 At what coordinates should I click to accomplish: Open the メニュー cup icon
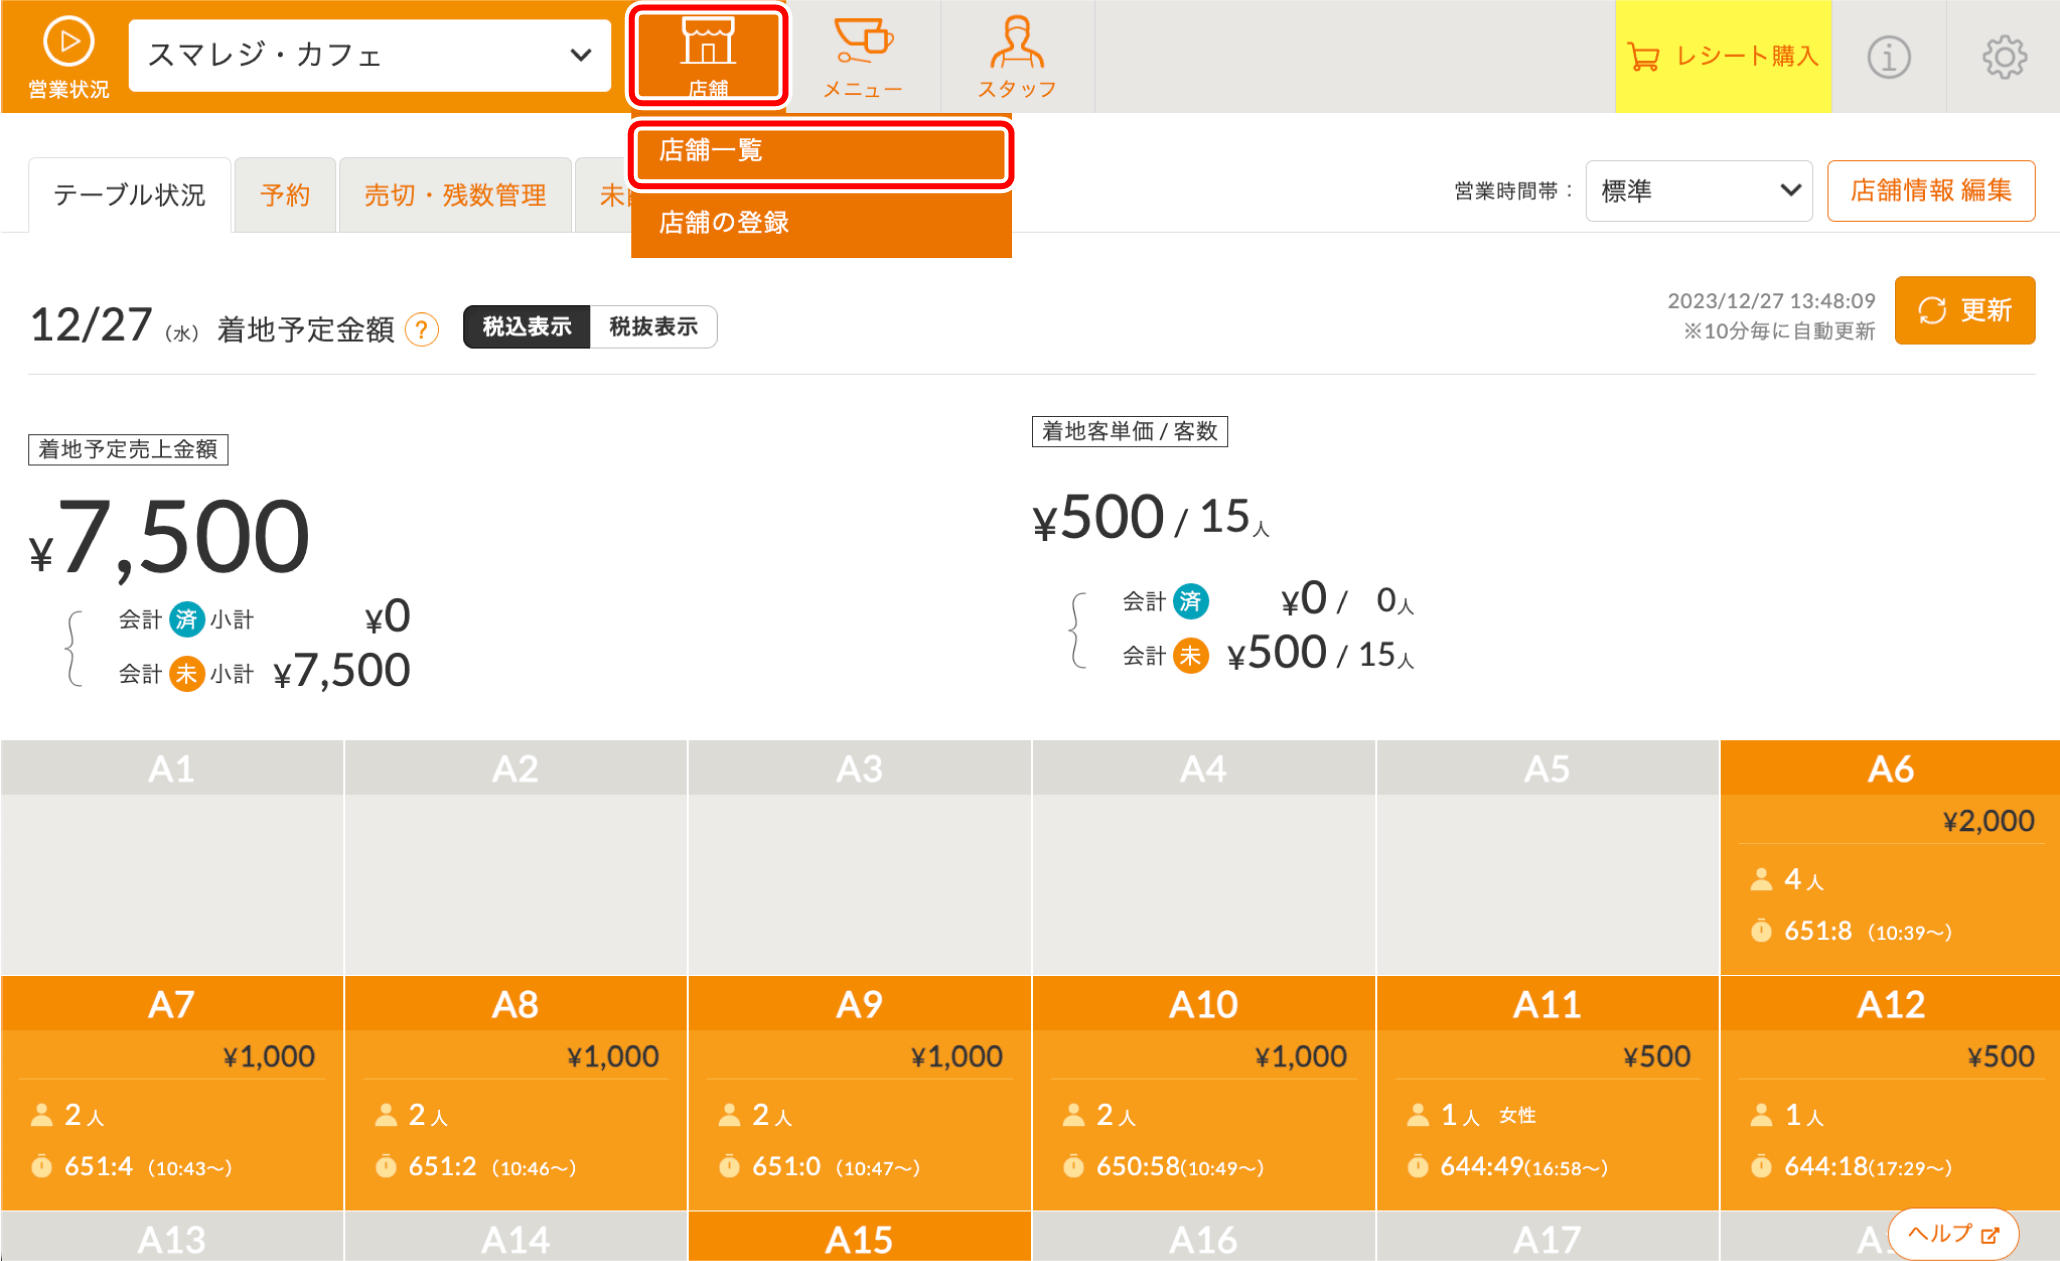click(x=863, y=55)
